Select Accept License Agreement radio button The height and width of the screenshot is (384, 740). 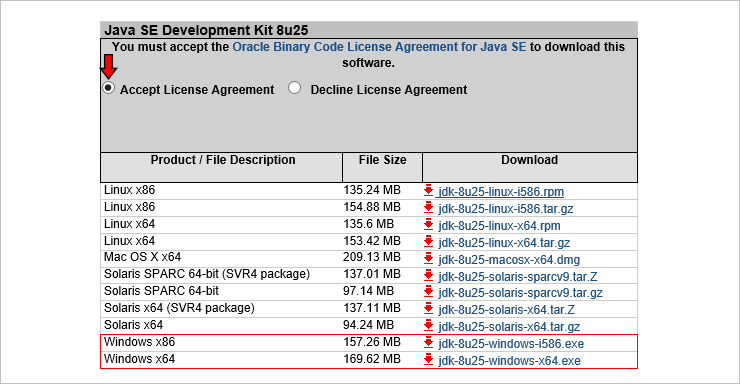[109, 88]
